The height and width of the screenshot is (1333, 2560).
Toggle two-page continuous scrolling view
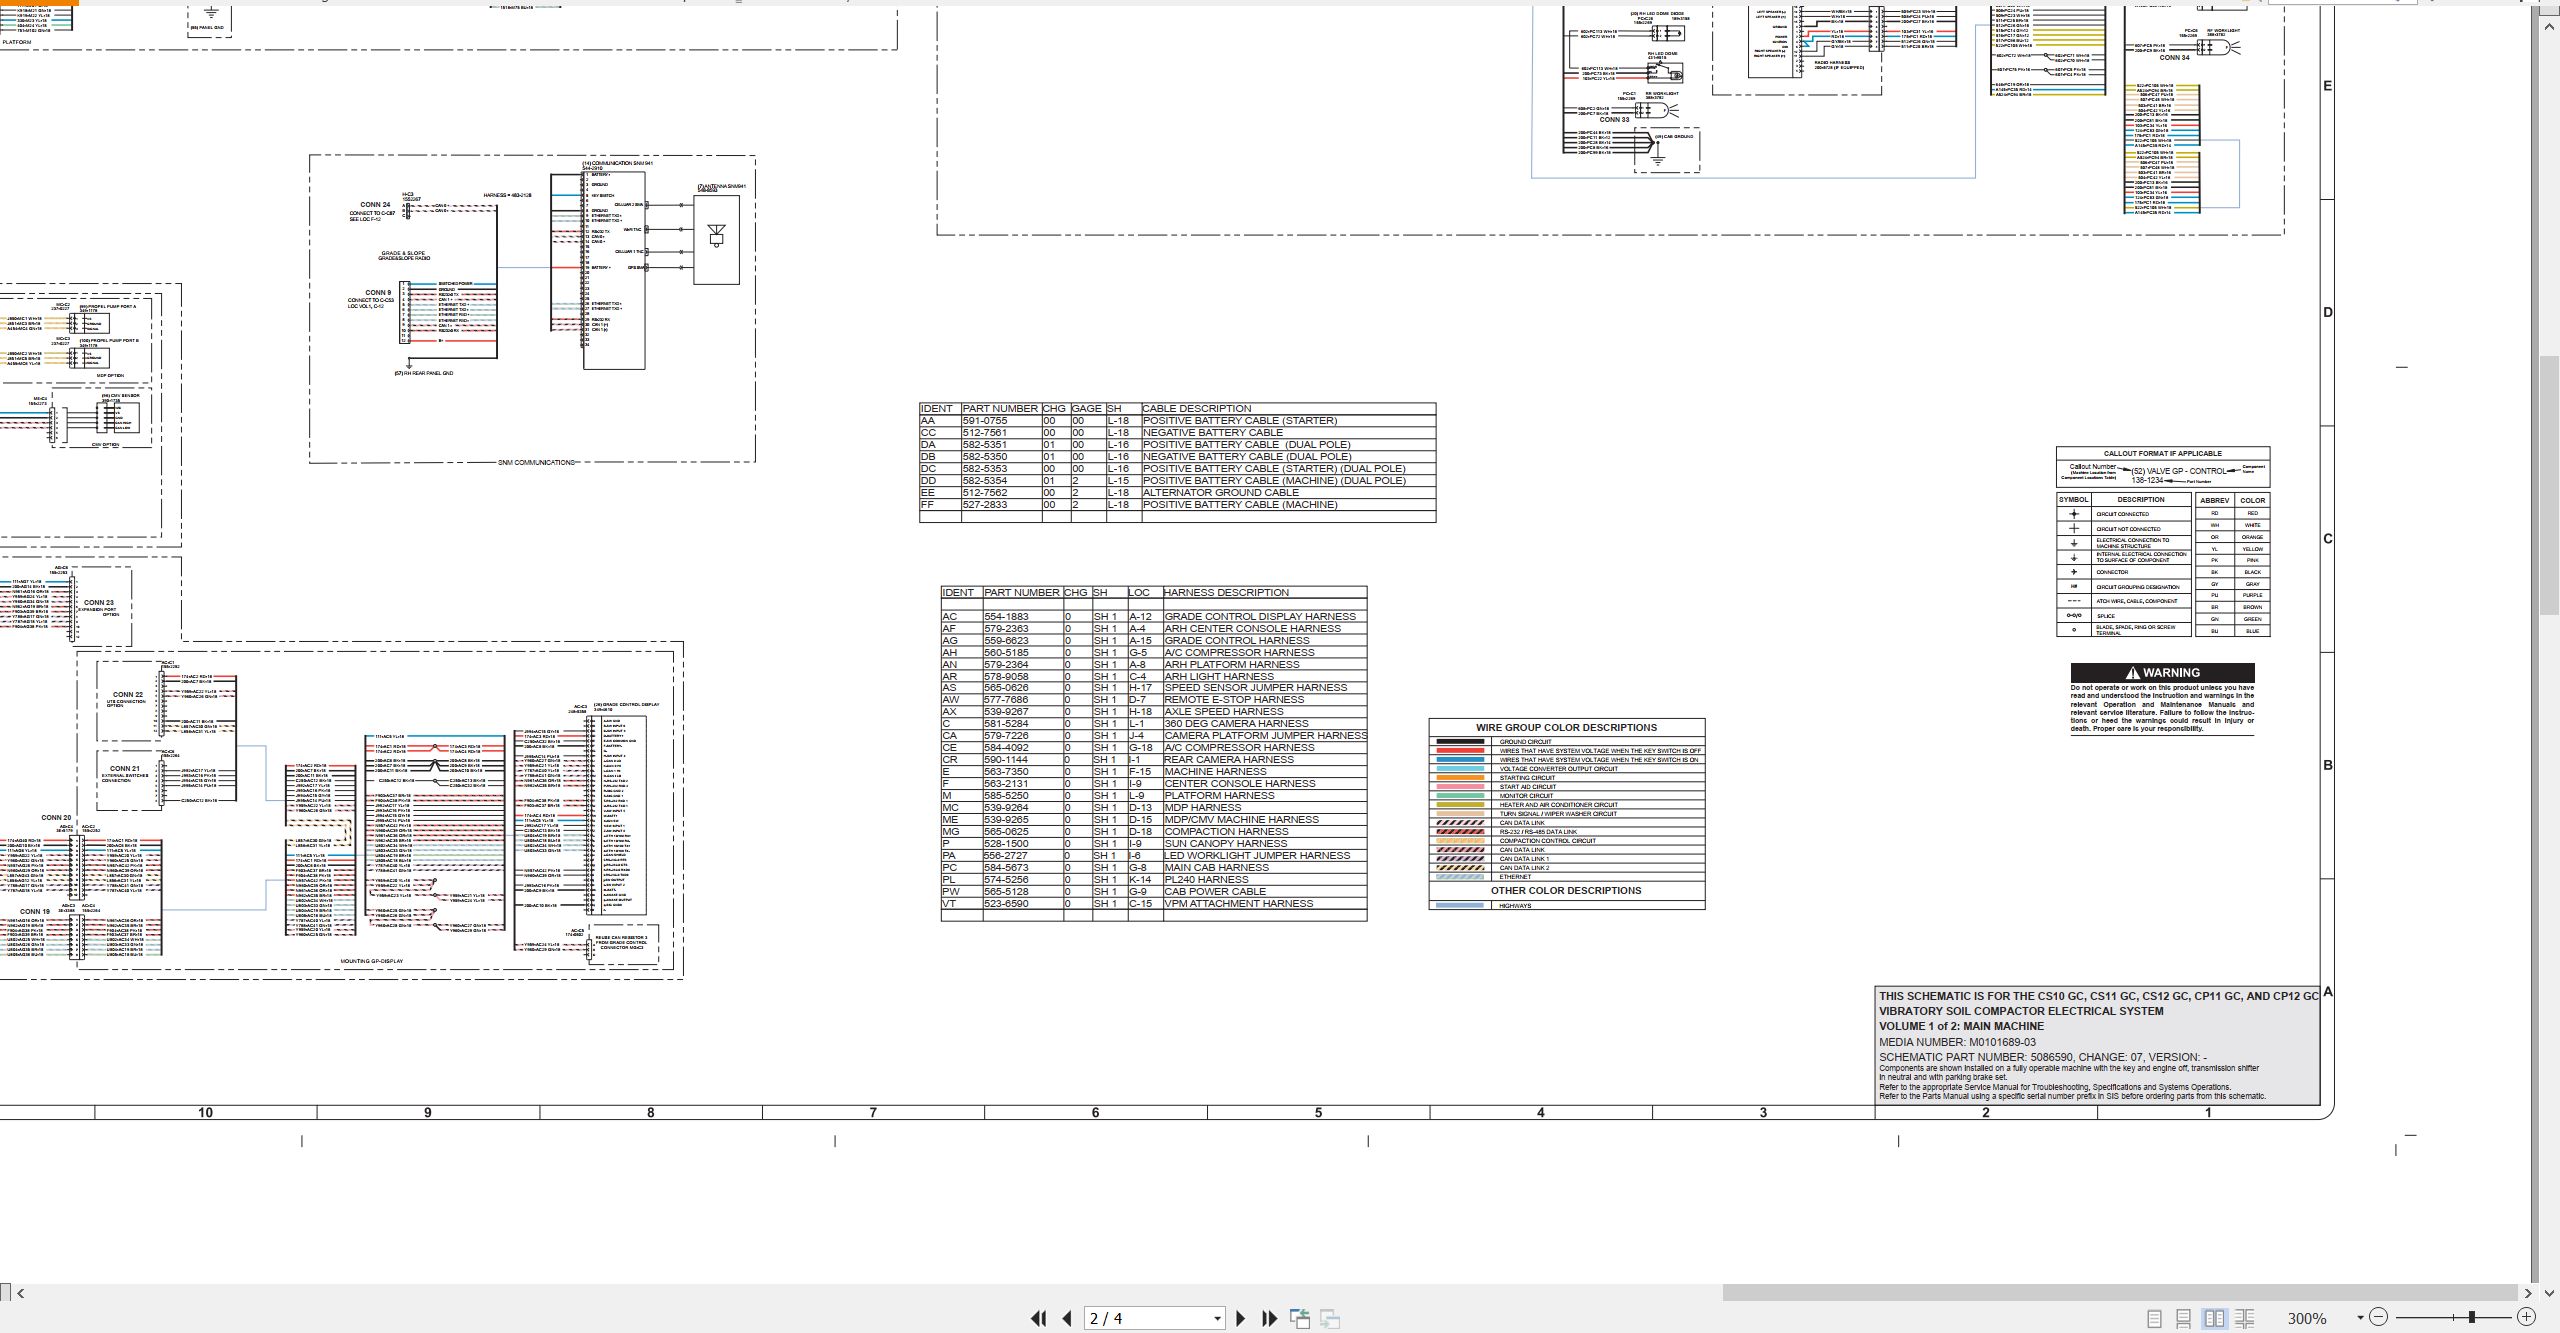[2244, 1319]
